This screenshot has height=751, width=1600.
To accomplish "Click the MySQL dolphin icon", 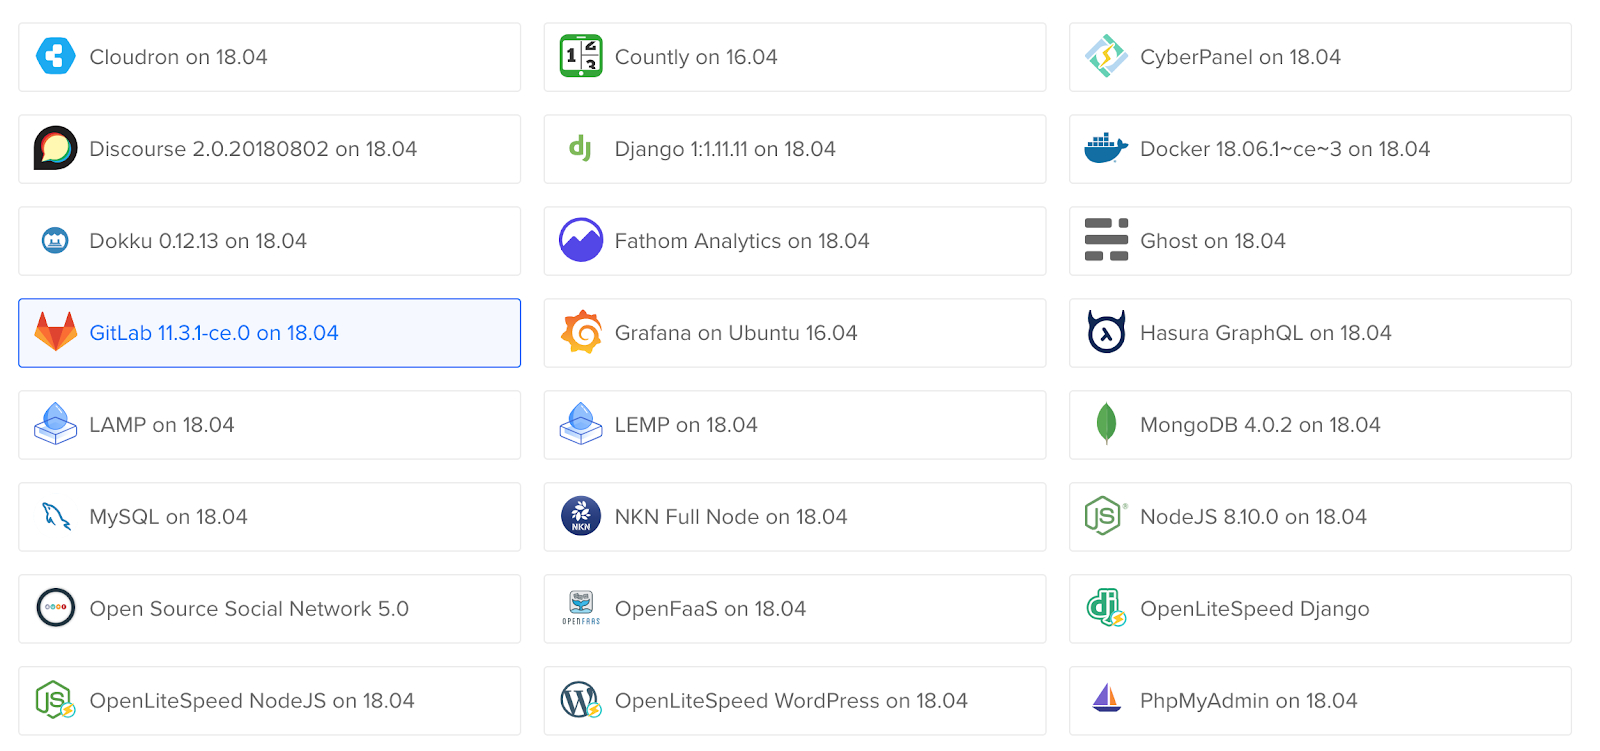I will coord(56,516).
